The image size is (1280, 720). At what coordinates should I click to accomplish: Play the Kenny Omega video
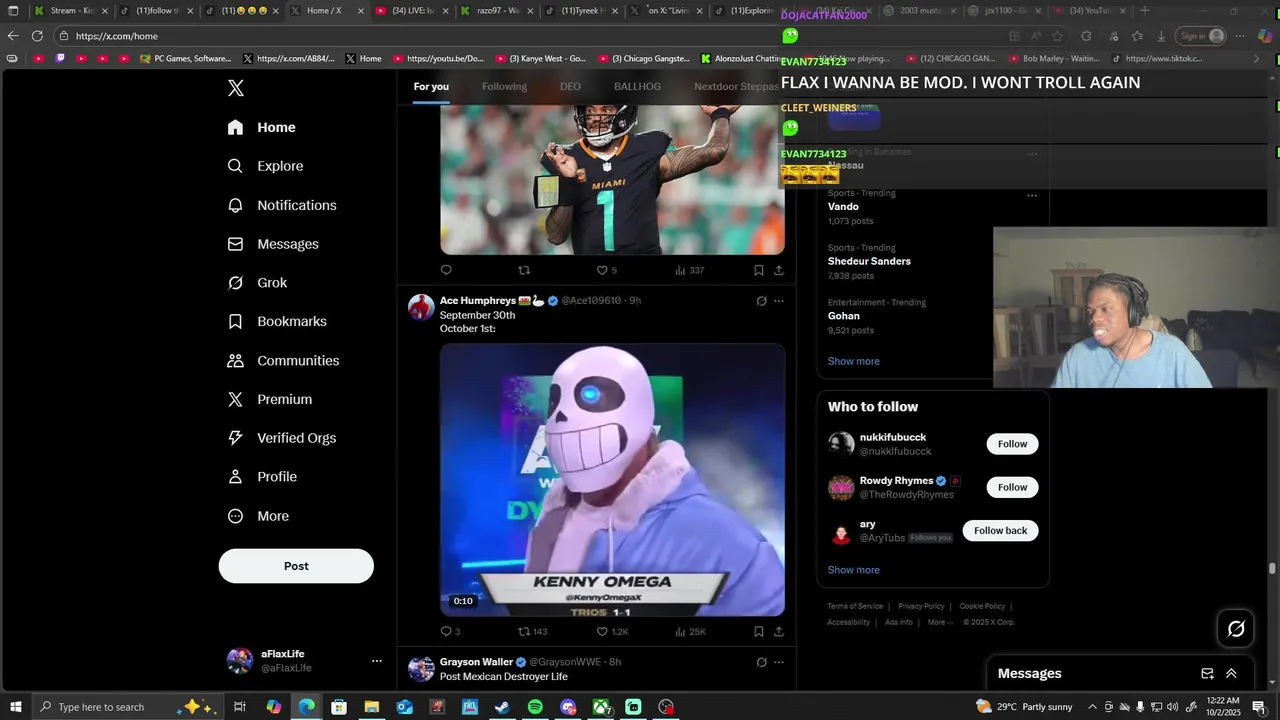point(612,480)
